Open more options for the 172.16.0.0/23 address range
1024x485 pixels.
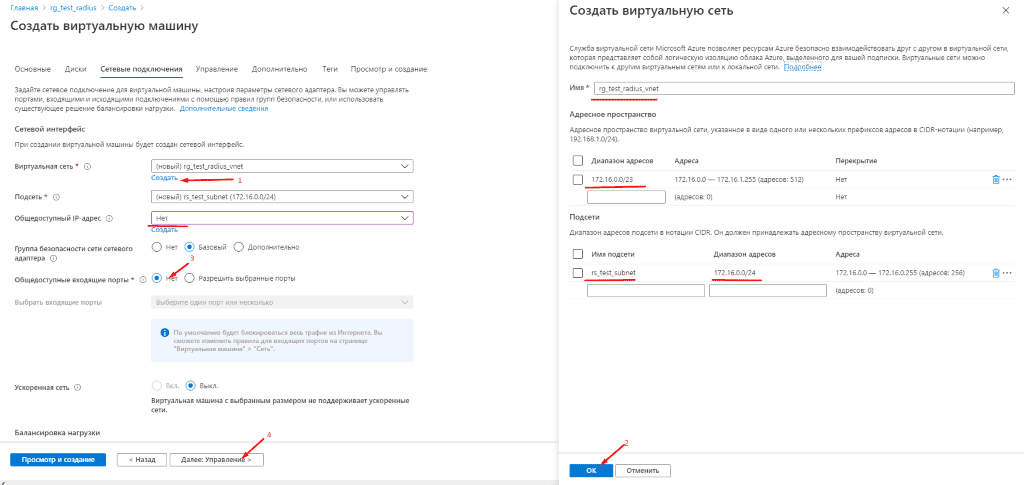1007,179
